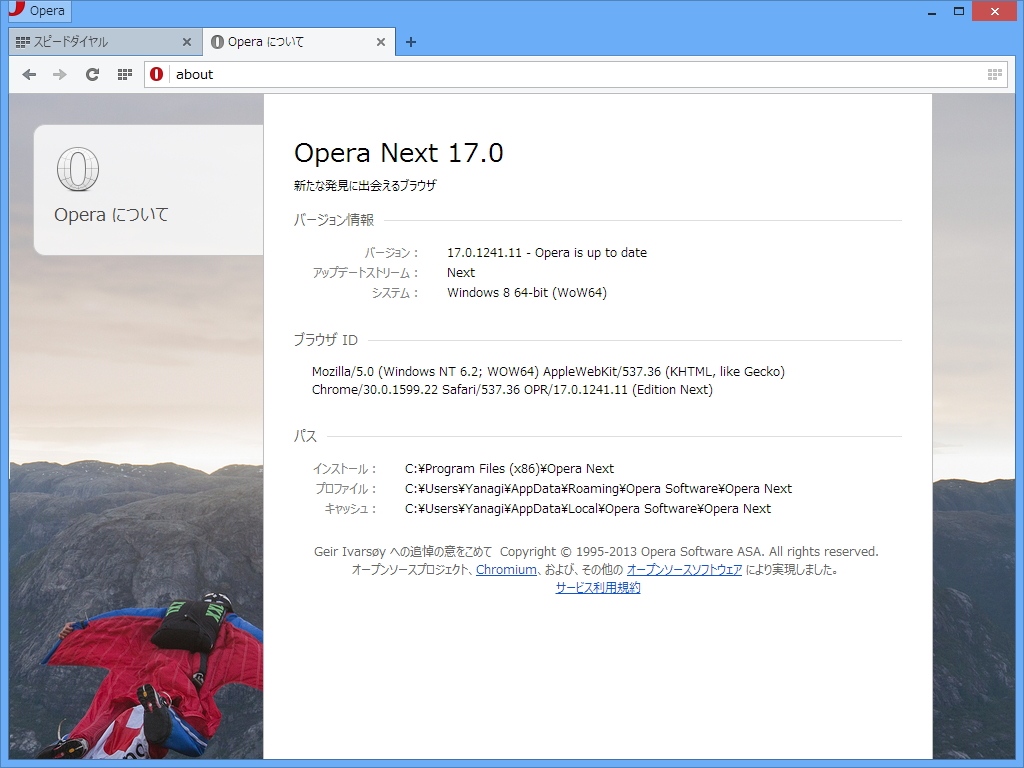
Task: Click the back navigation arrow
Action: [29, 74]
